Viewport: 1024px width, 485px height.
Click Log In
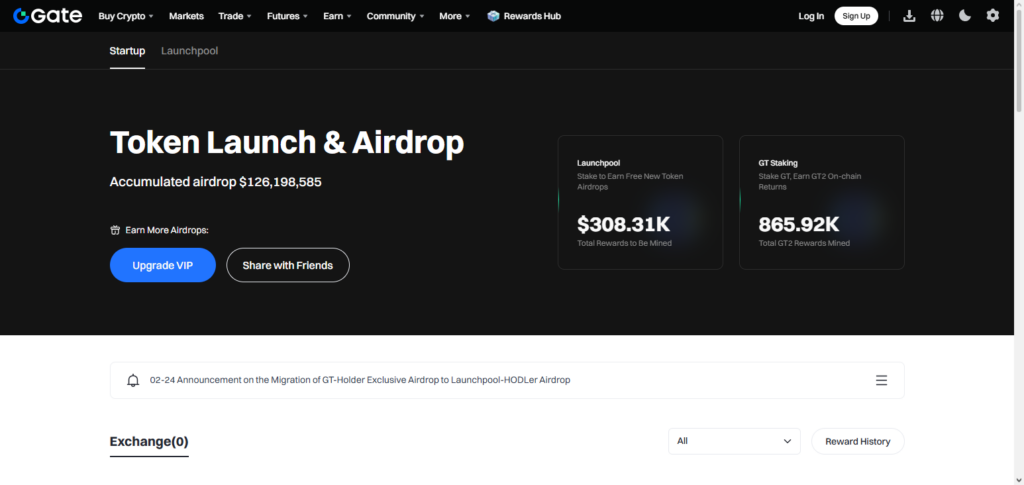pyautogui.click(x=811, y=16)
